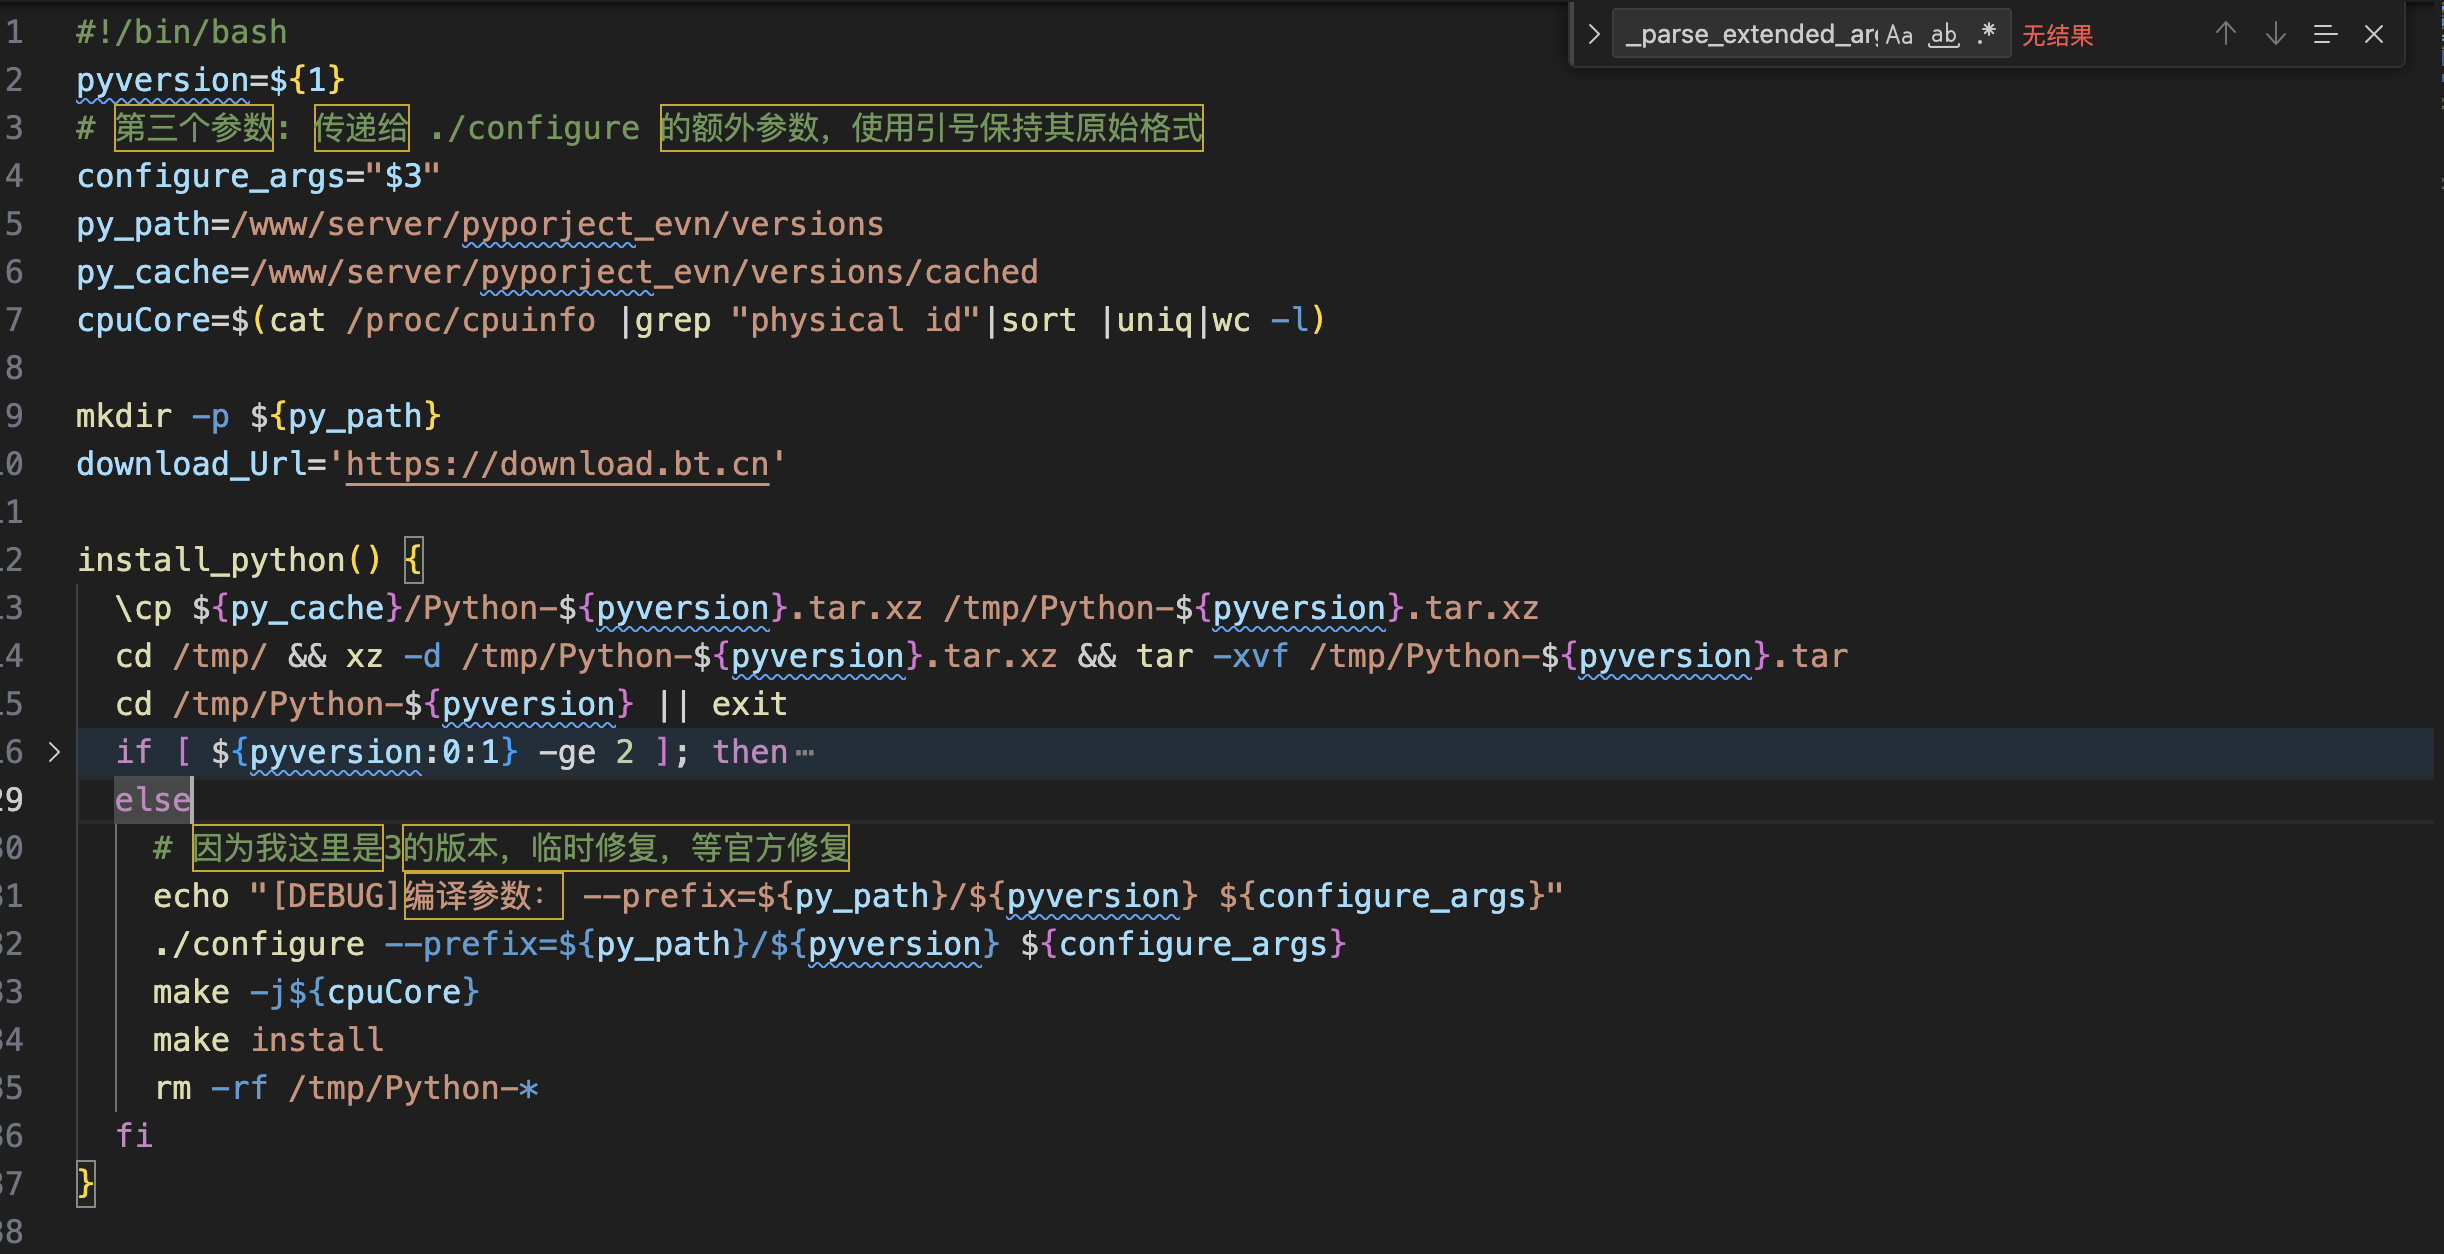Click the closing brace of install_python
2444x1254 pixels.
tap(86, 1184)
